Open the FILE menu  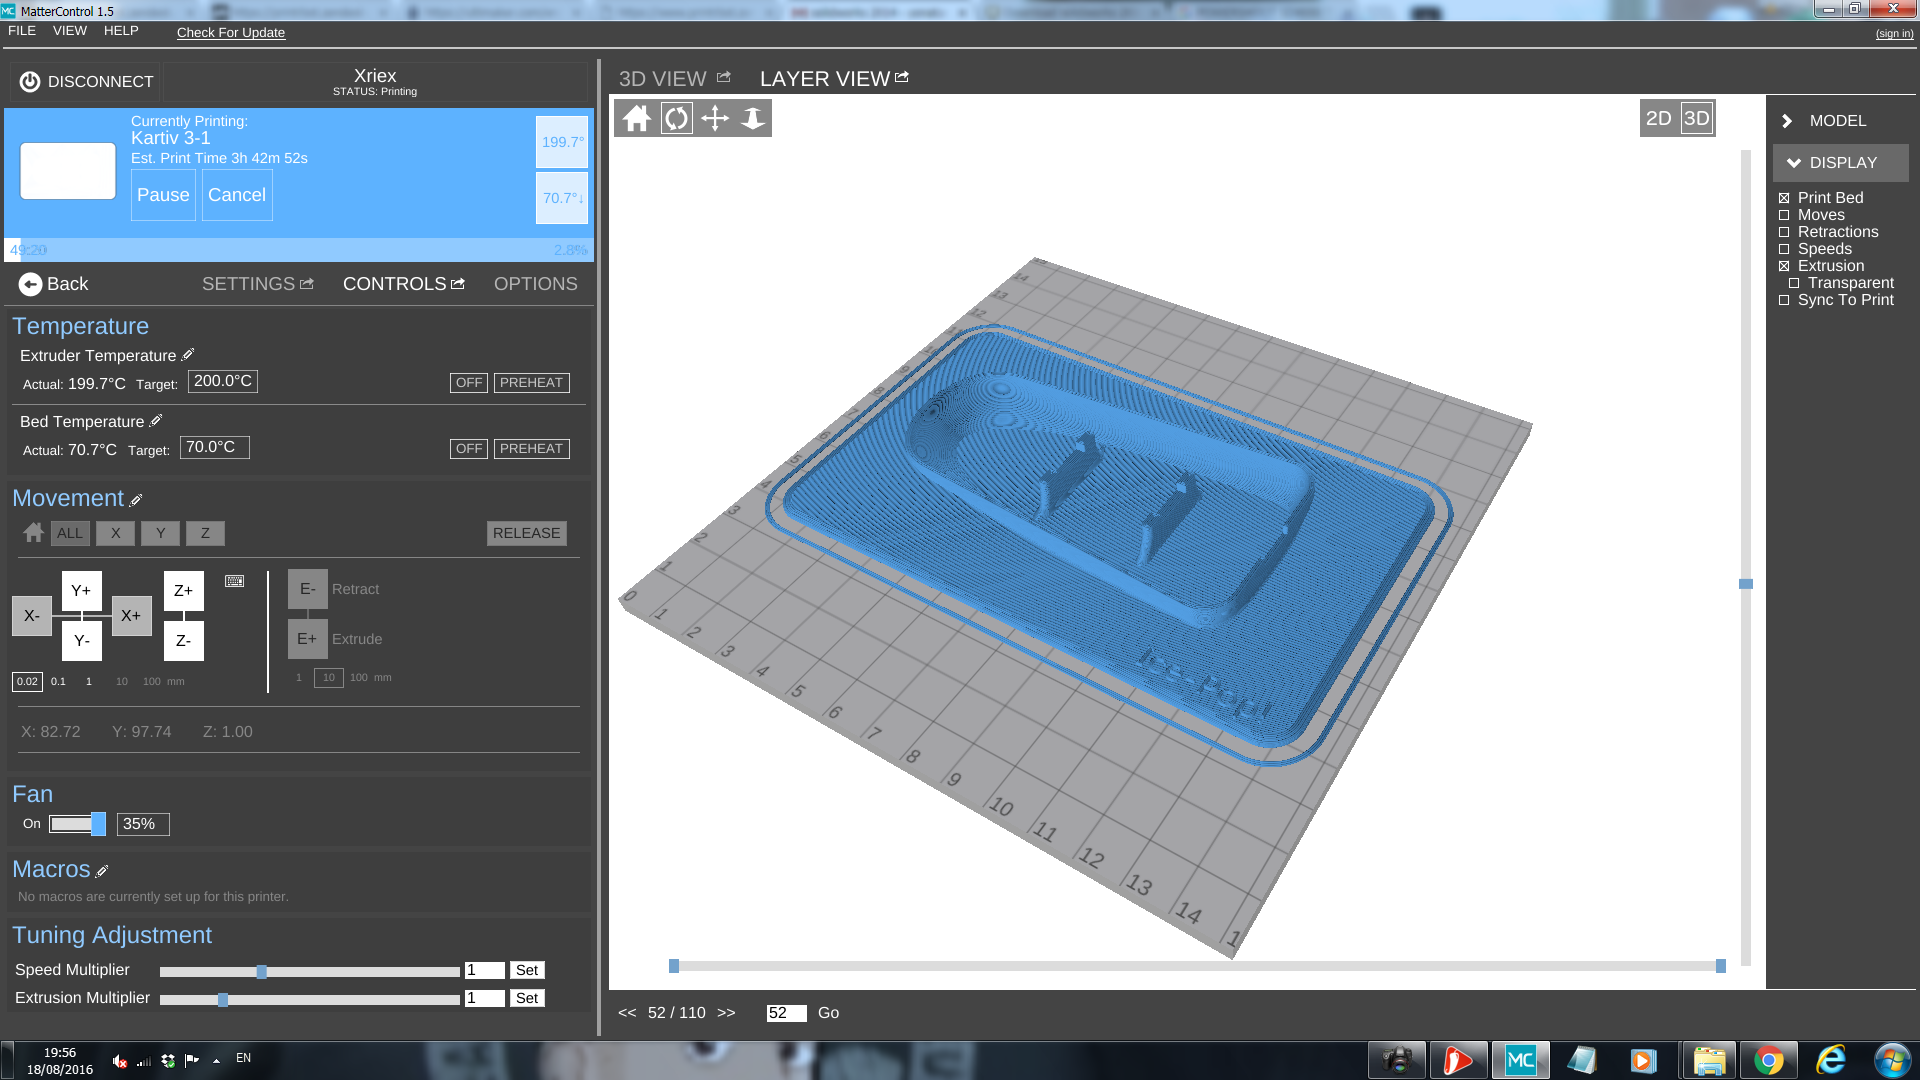tap(22, 31)
